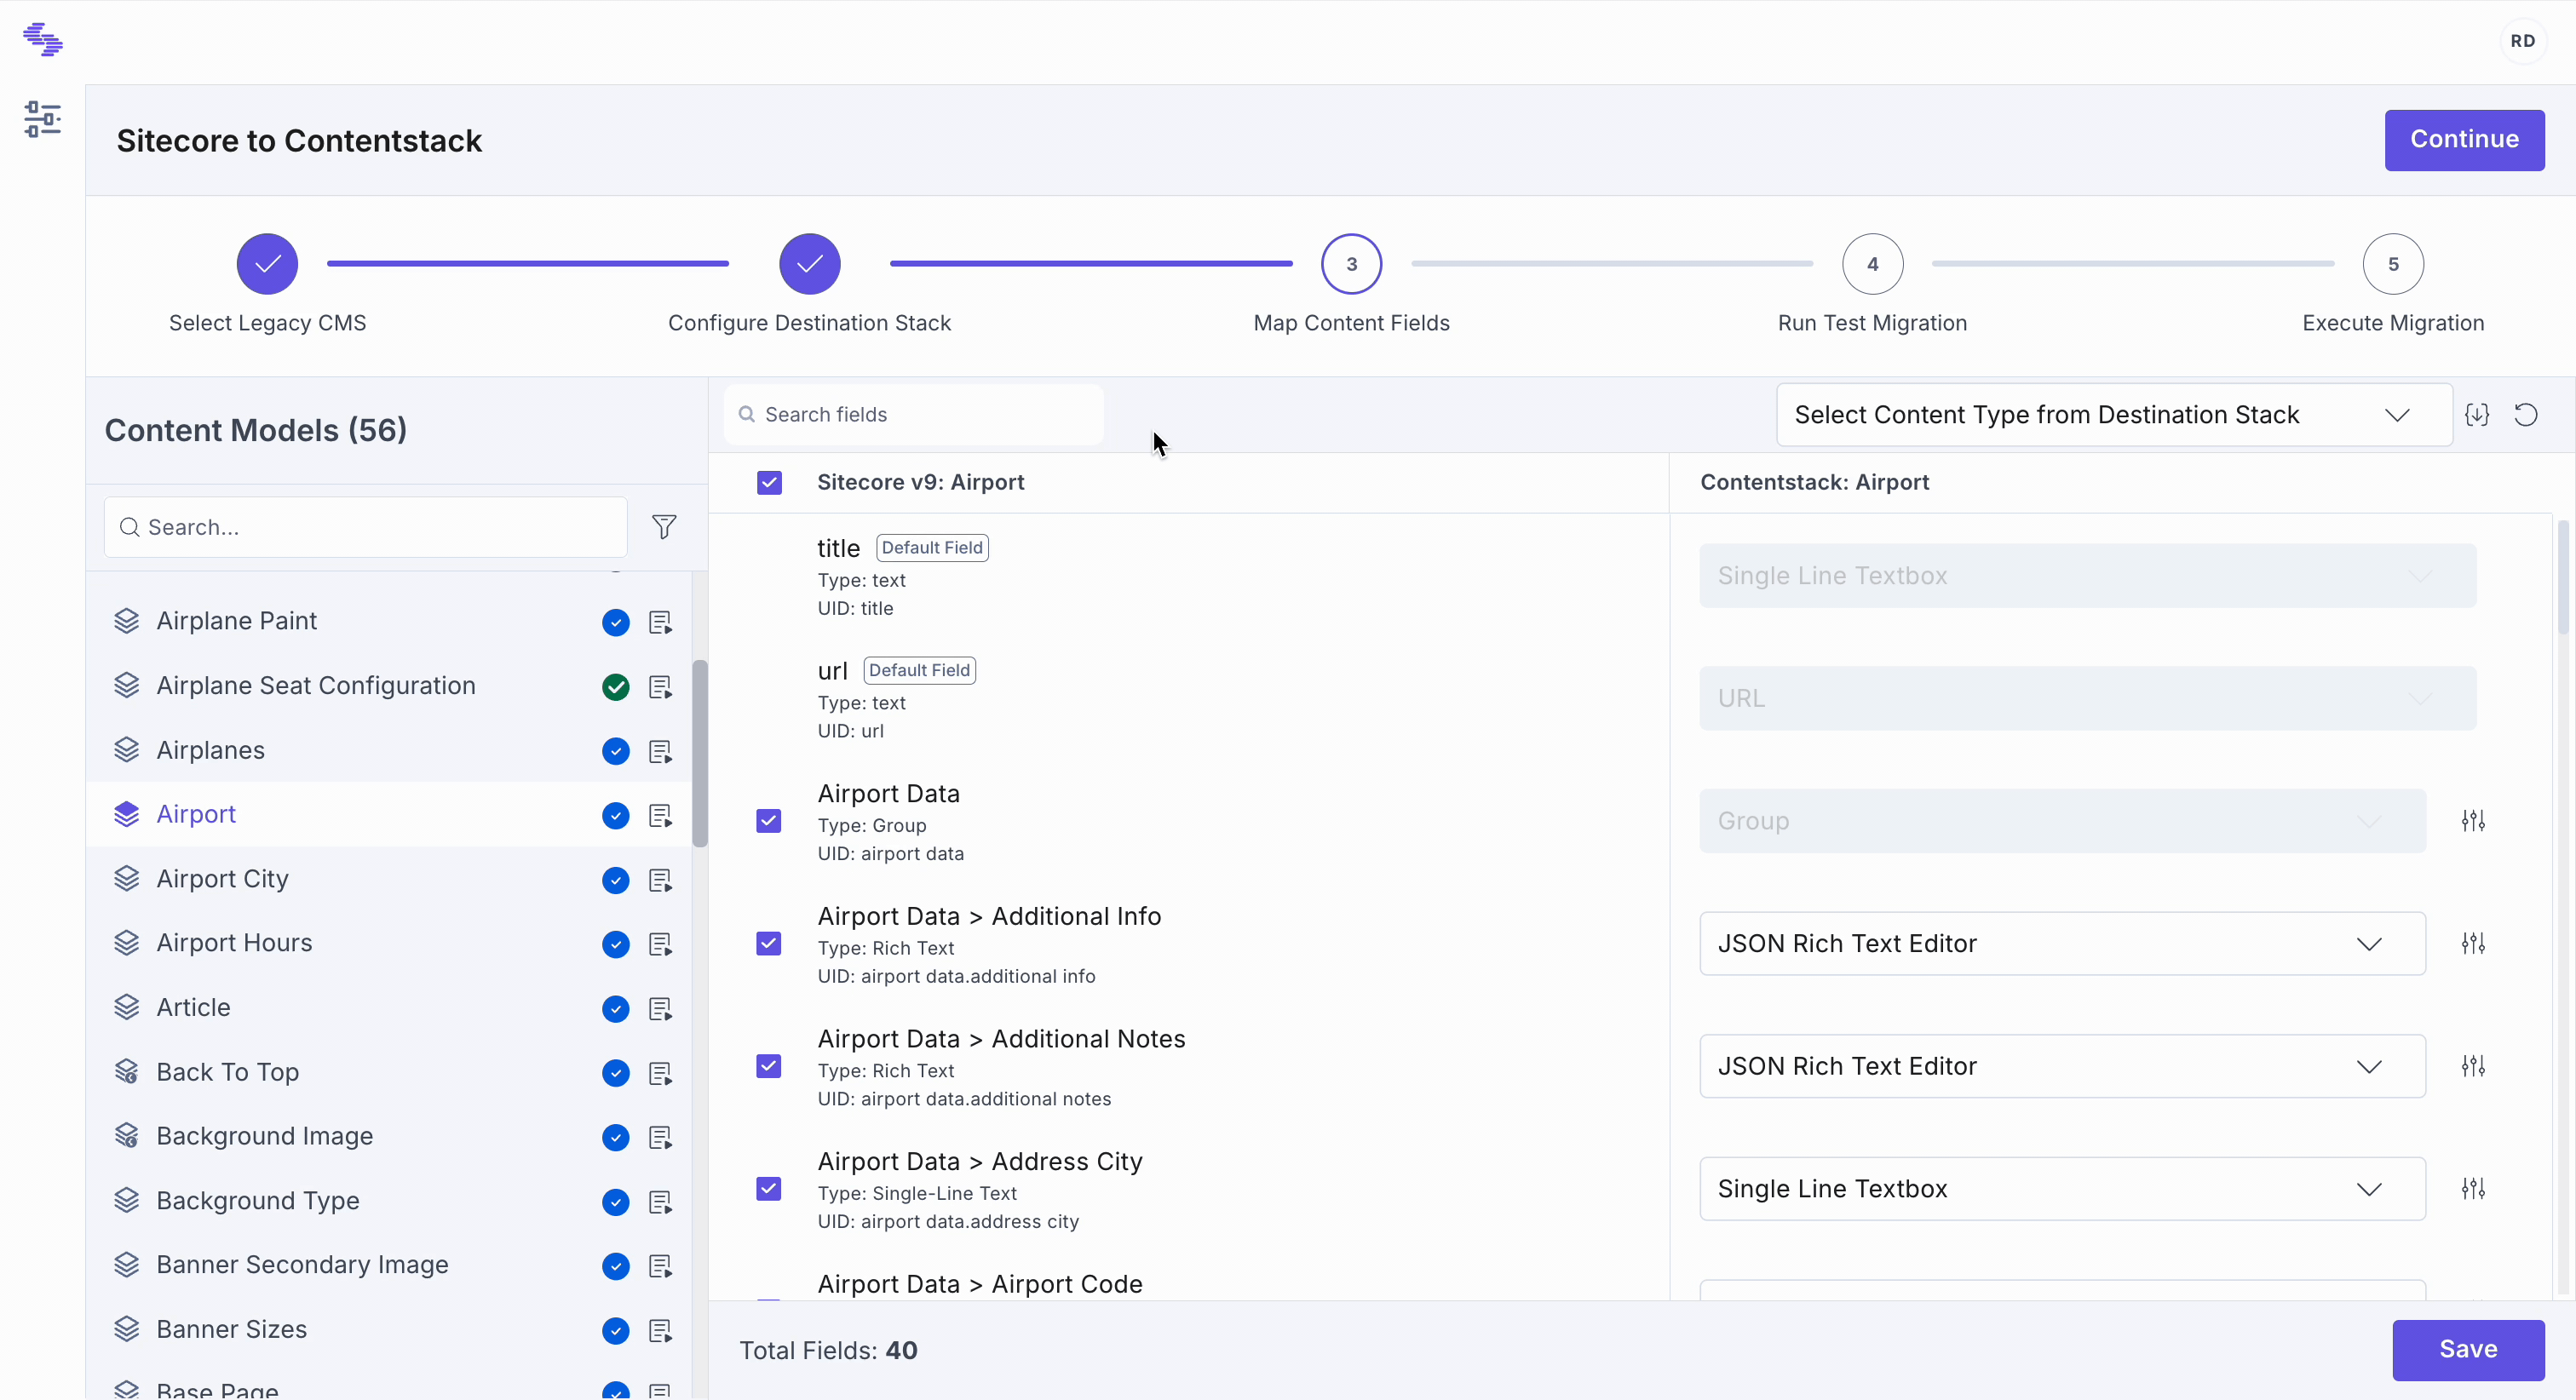The width and height of the screenshot is (2576, 1400).
Task: Uncheck the Airport Data > Additional Info checkbox
Action: pos(769,944)
